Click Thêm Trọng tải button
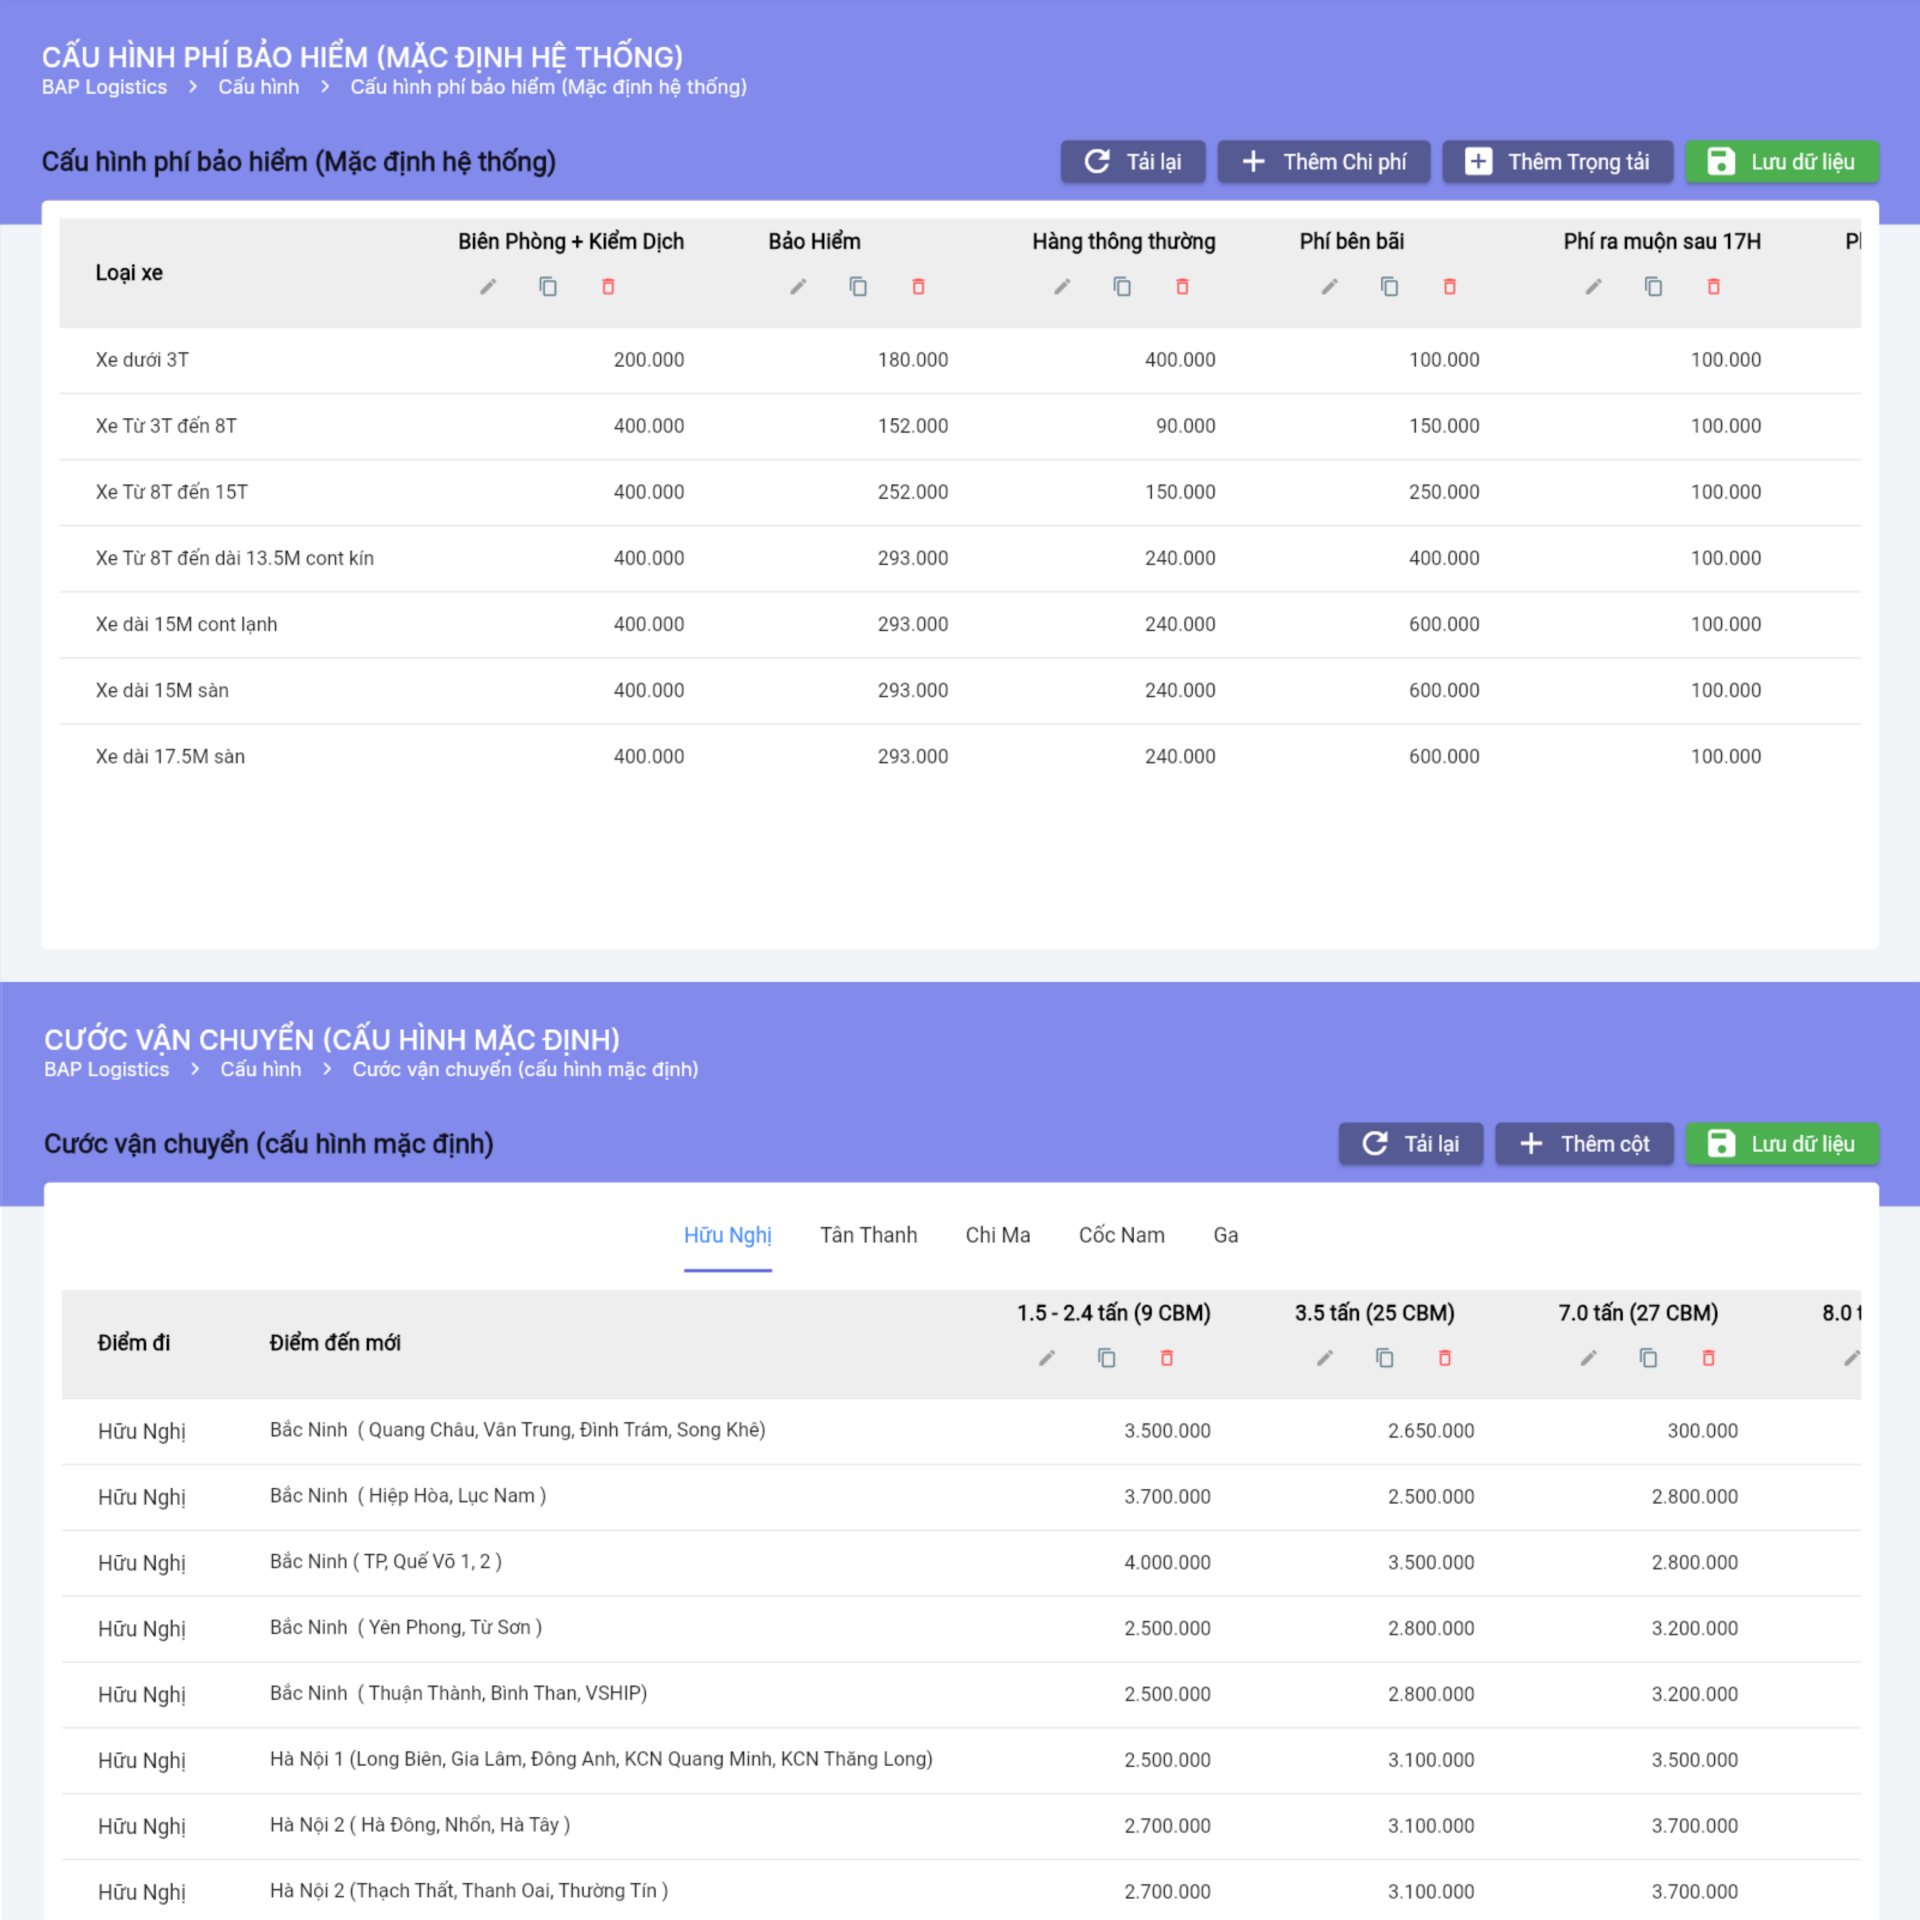 click(1557, 162)
